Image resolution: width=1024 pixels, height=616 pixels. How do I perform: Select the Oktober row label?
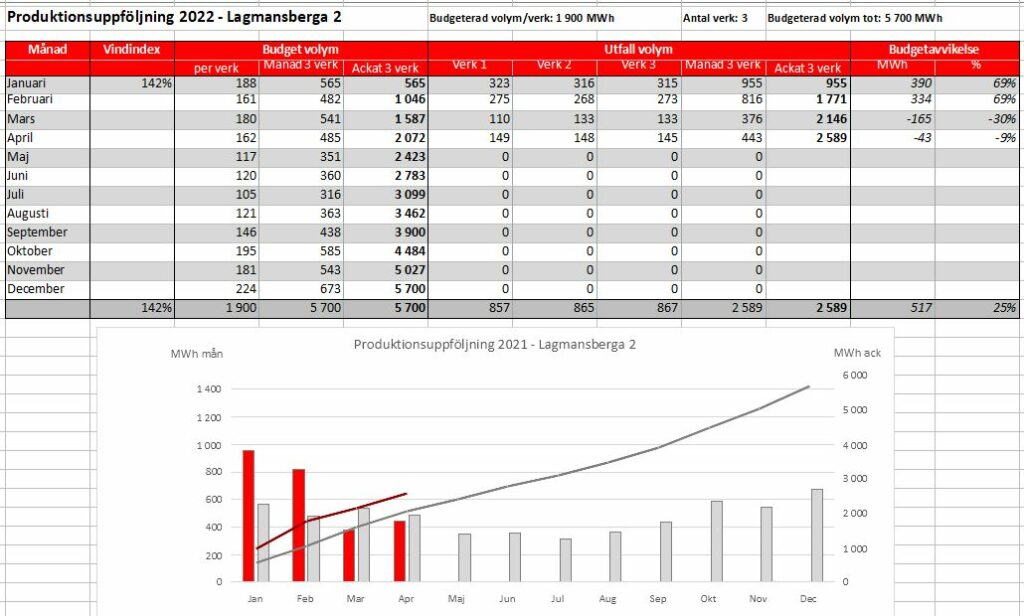(30, 251)
